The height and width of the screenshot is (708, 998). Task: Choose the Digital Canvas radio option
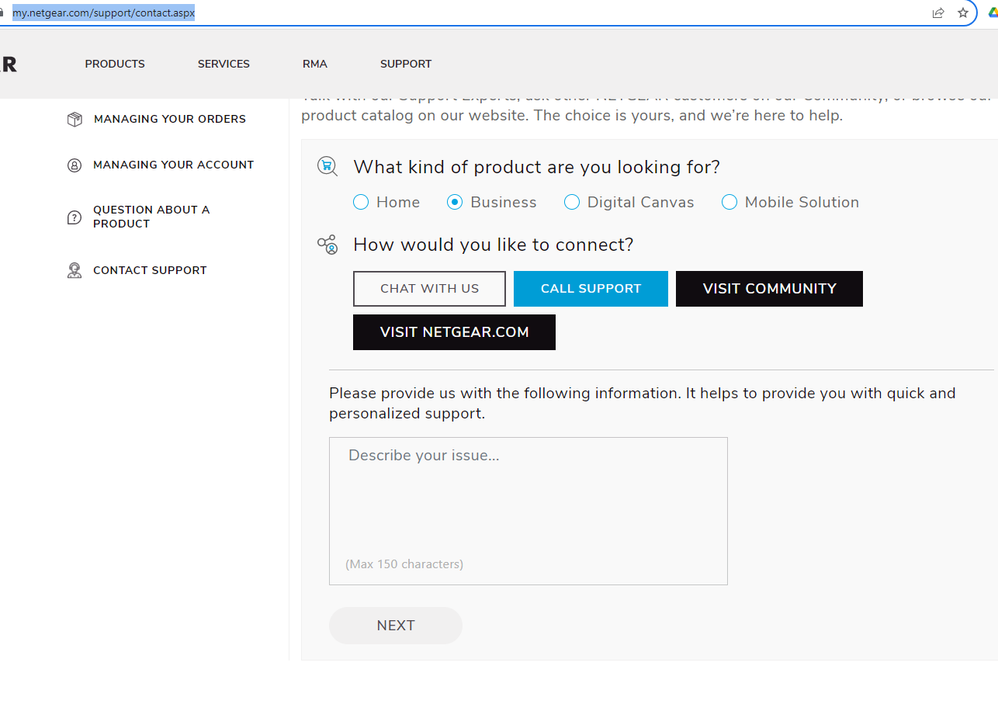click(x=572, y=202)
